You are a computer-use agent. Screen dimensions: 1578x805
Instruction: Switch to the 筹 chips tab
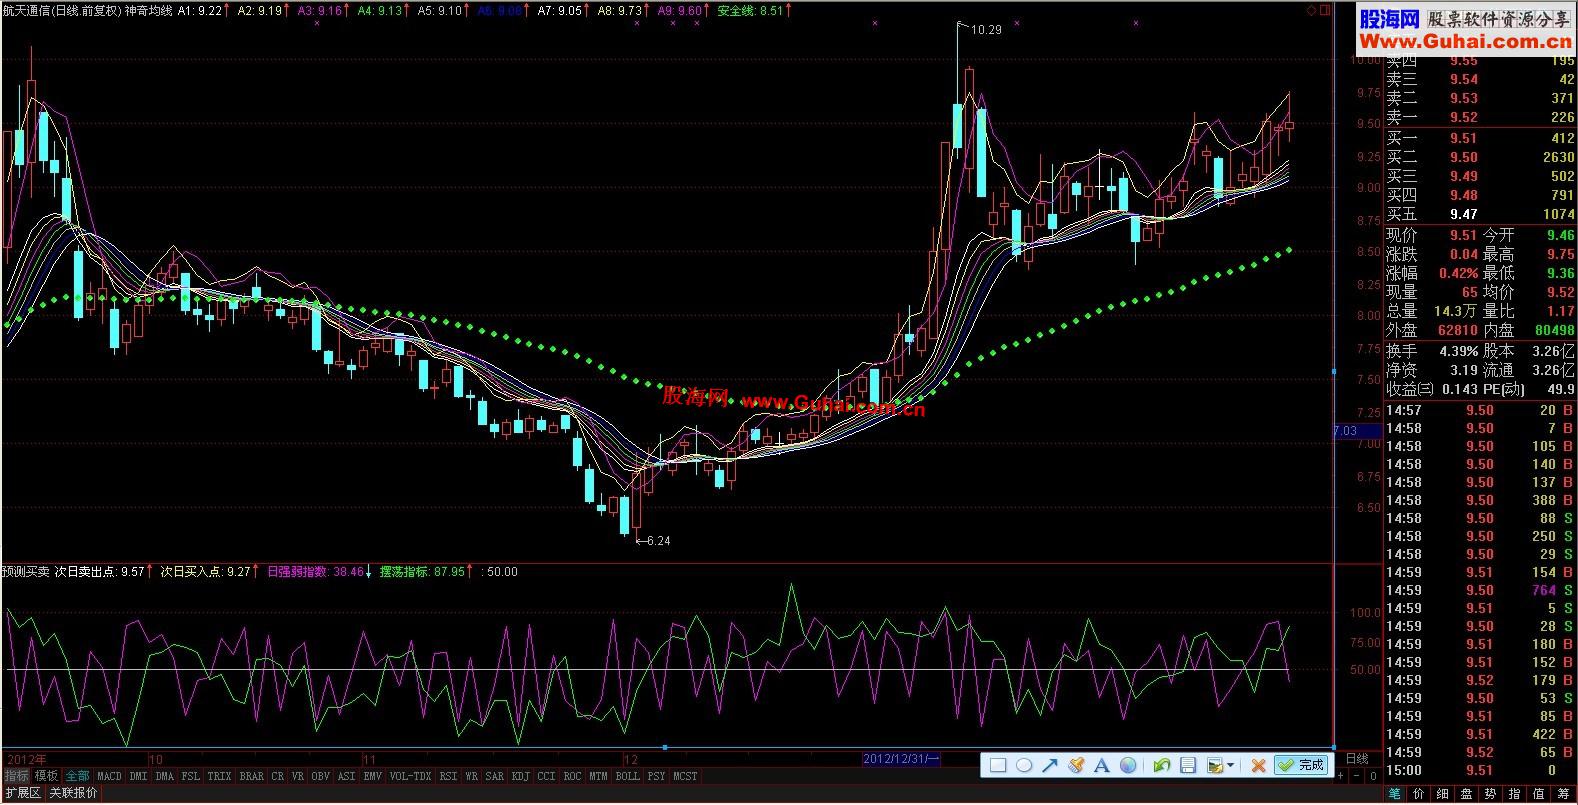tap(1563, 794)
